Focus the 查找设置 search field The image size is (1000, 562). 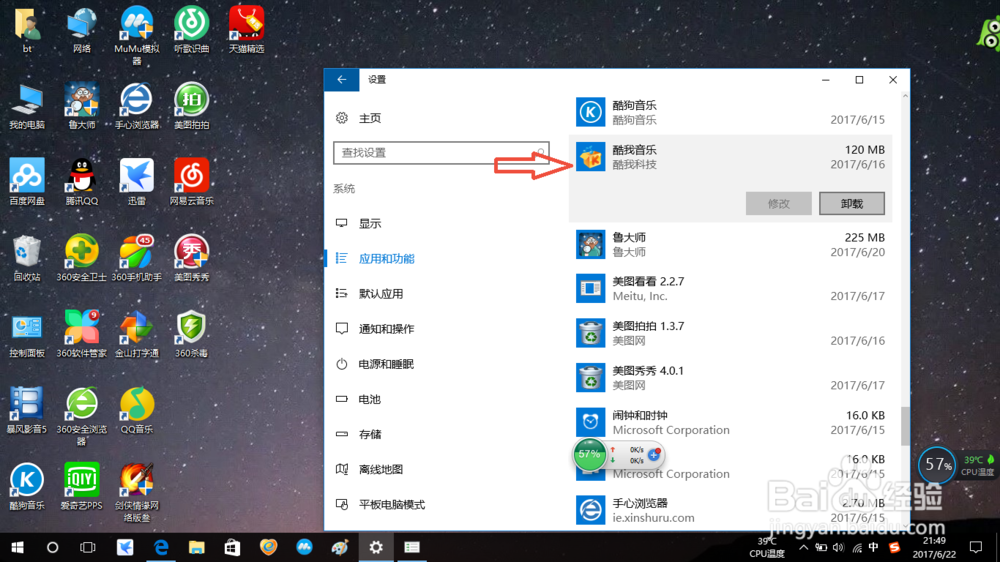(441, 153)
